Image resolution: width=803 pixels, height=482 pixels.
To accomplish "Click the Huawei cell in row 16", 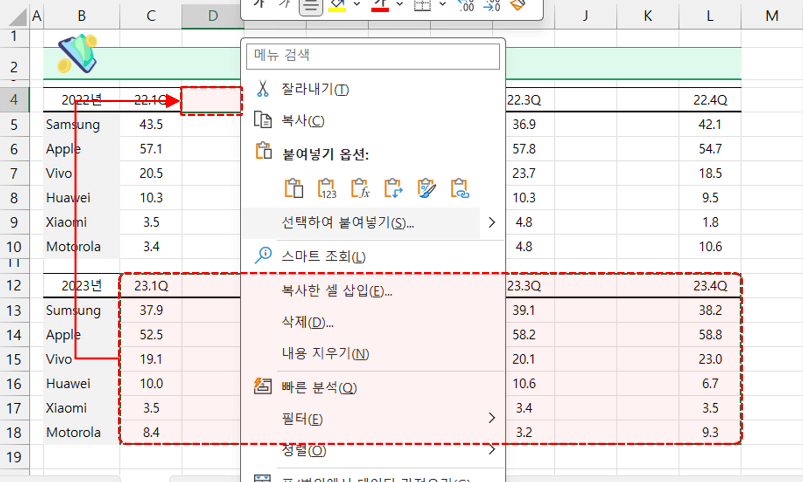I will point(81,384).
